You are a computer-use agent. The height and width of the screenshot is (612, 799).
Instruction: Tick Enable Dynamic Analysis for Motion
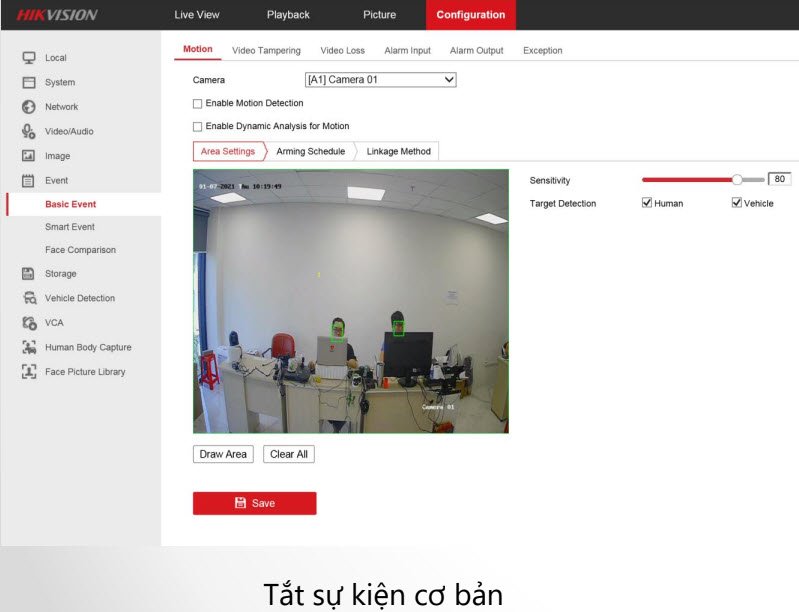click(198, 127)
